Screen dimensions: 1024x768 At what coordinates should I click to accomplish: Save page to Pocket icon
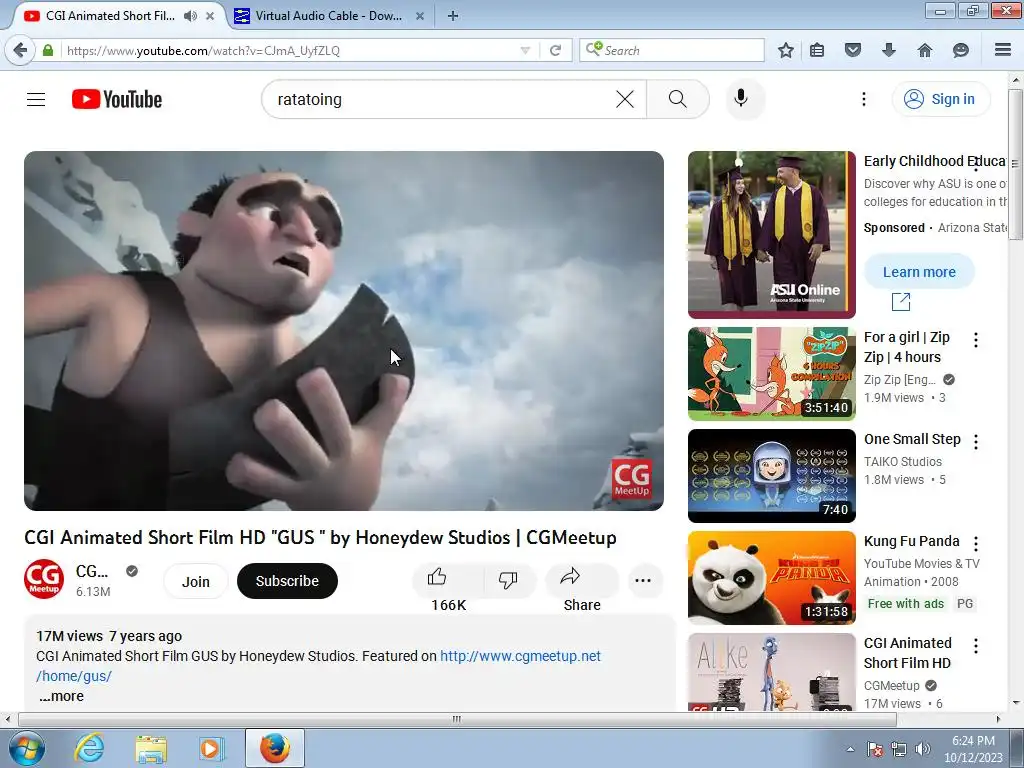click(853, 50)
